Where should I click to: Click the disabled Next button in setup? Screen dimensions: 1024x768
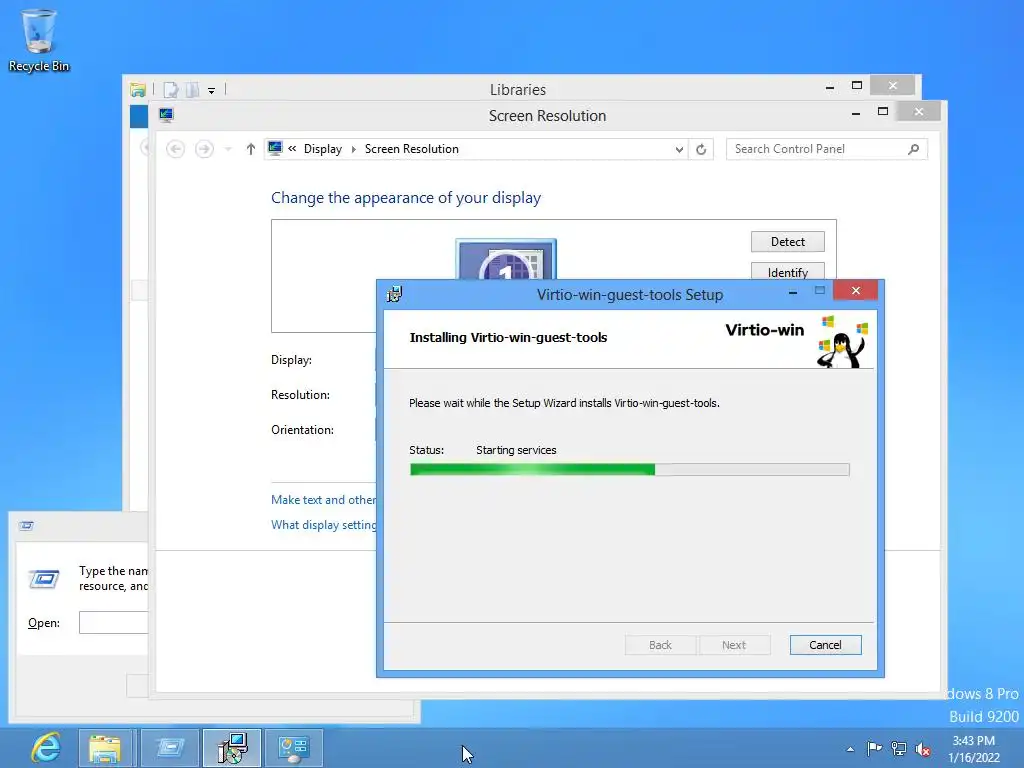(734, 645)
